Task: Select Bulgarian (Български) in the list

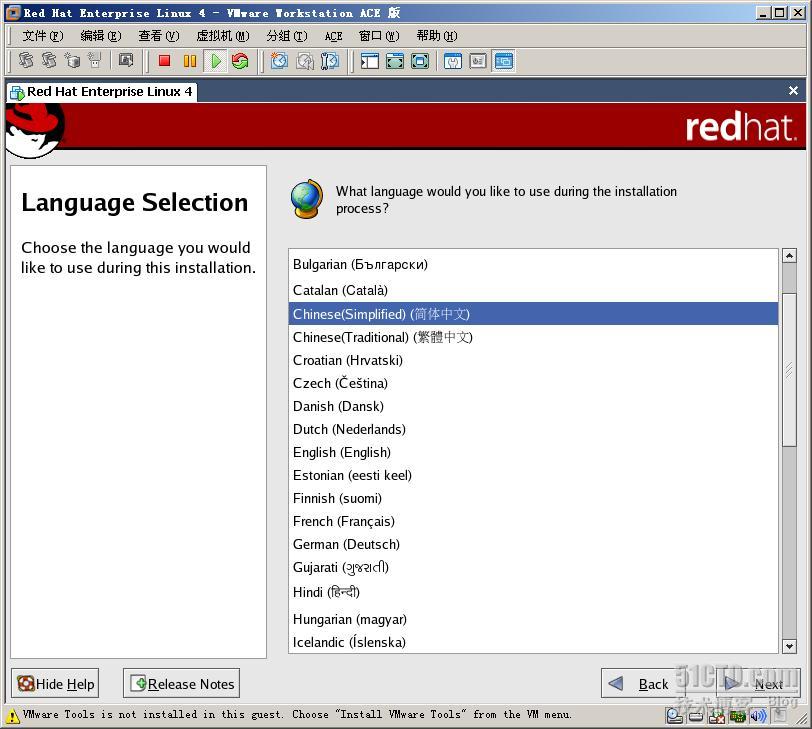Action: [x=533, y=265]
